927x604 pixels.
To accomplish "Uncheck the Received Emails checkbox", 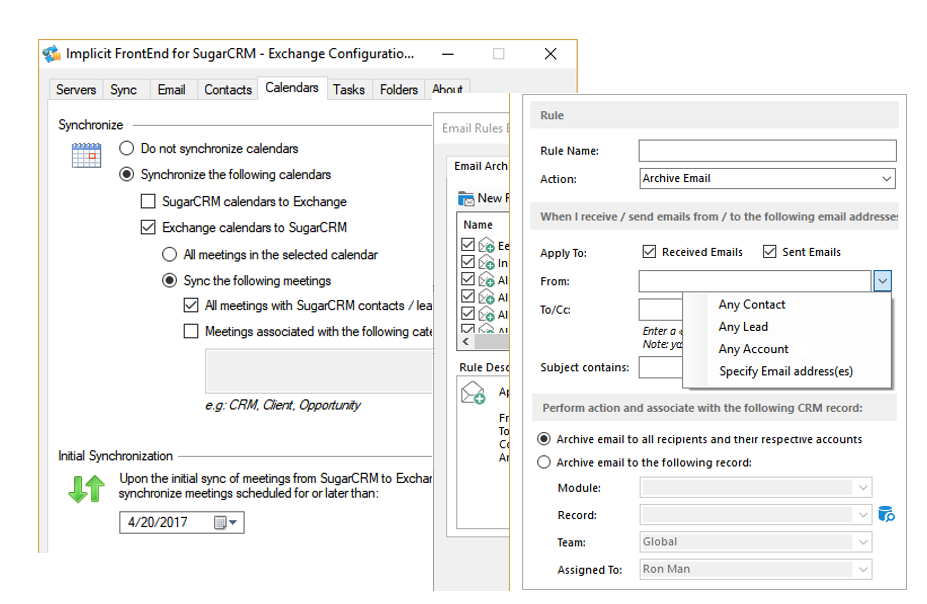I will click(x=649, y=252).
